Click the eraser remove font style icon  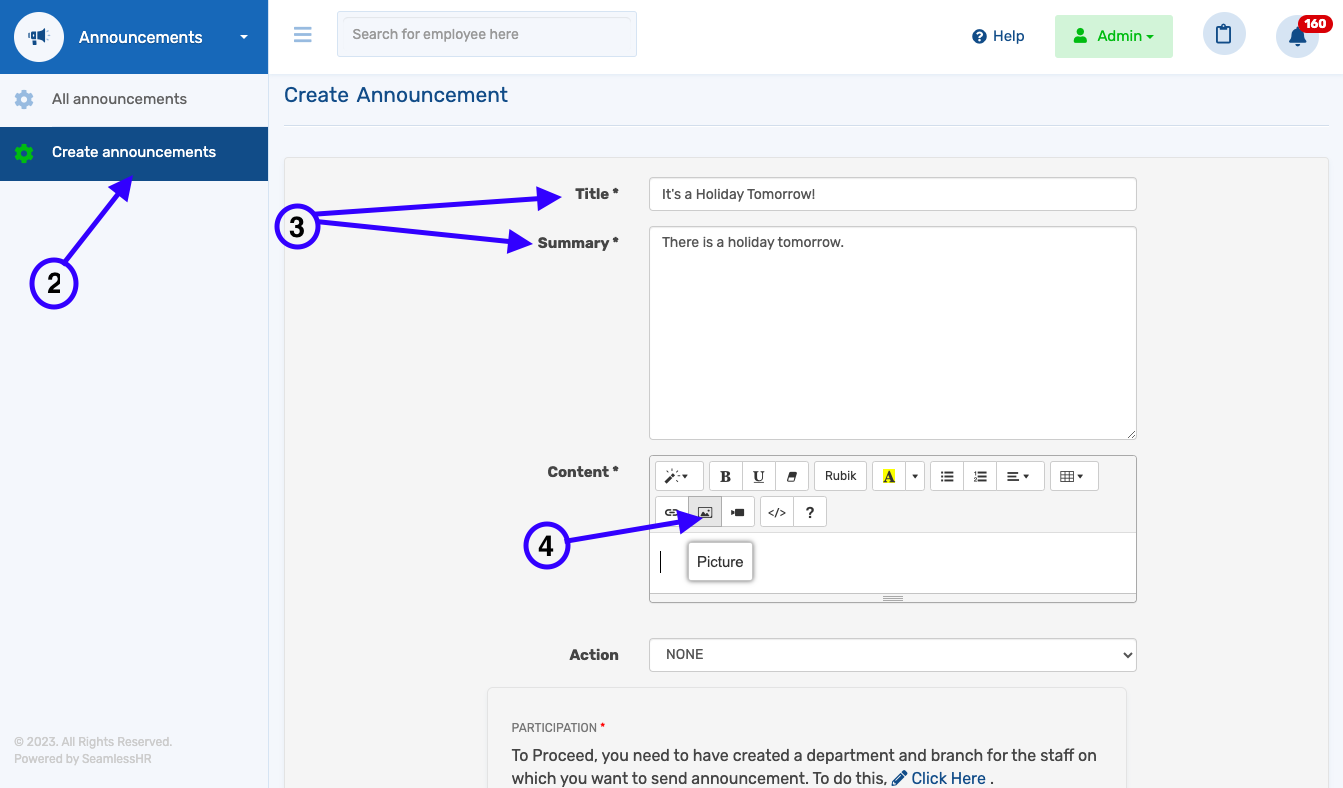tap(792, 476)
